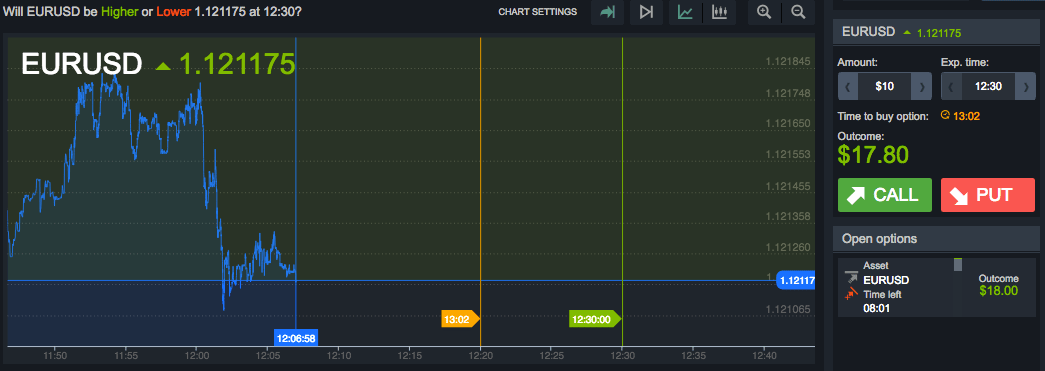
Task: Click the $18.00 open option outcome
Action: click(x=998, y=290)
